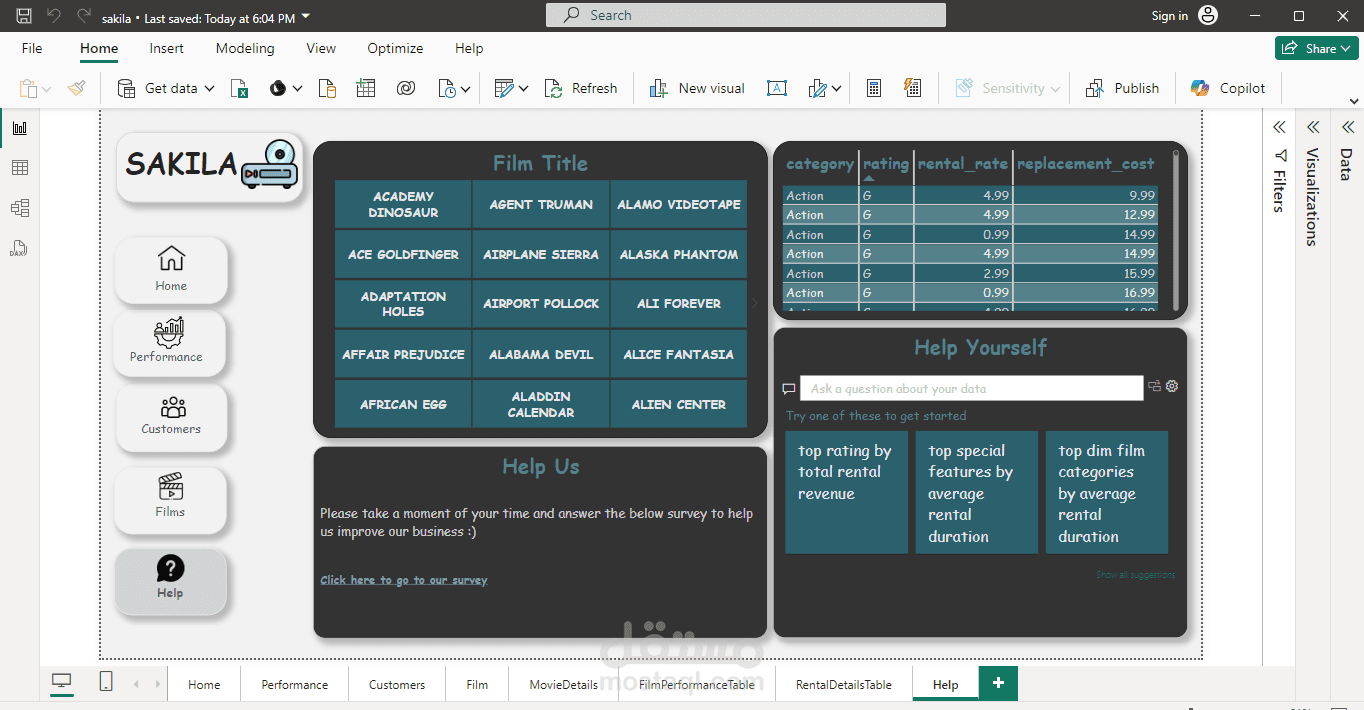The width and height of the screenshot is (1364, 710).
Task: Switch to the Performance page tab
Action: (x=295, y=685)
